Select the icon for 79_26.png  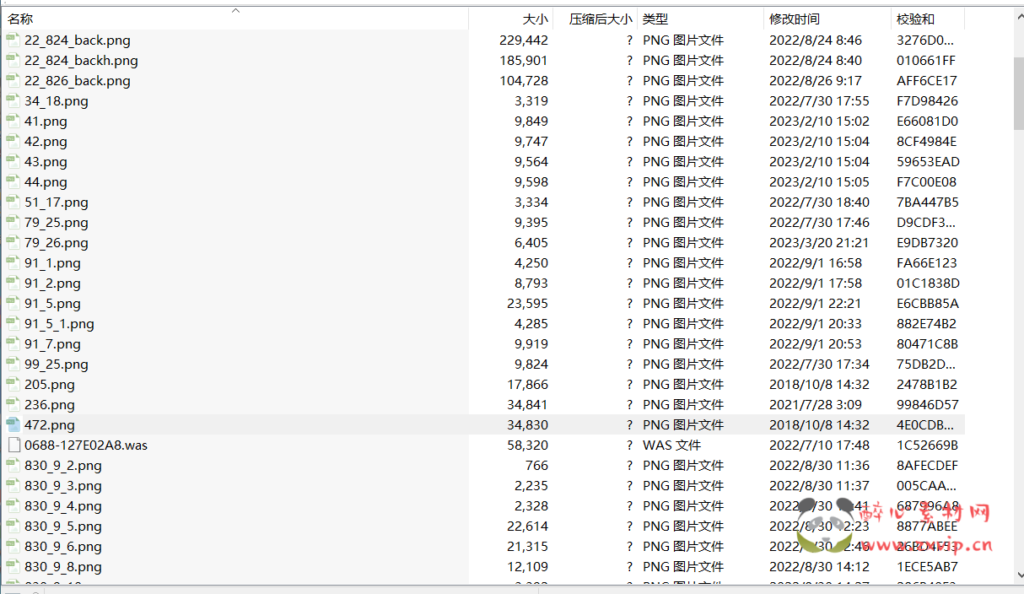[13, 243]
